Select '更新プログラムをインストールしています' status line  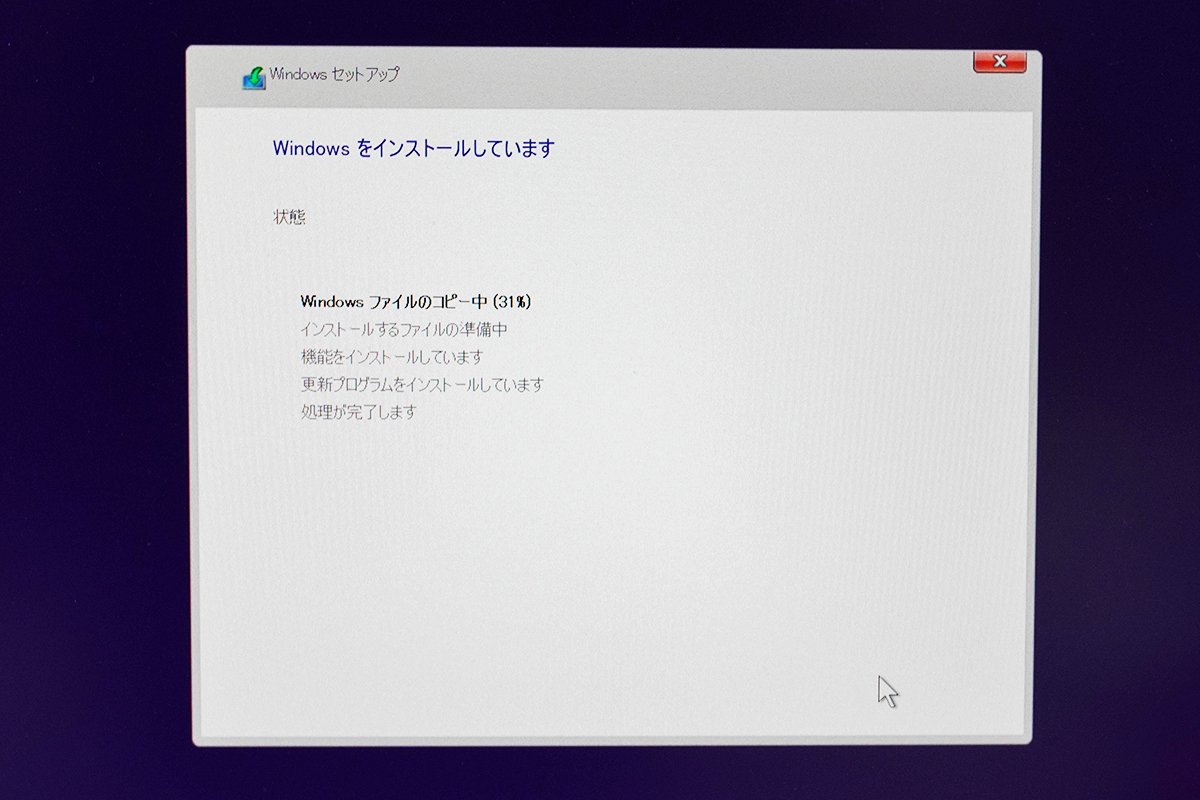pos(422,384)
